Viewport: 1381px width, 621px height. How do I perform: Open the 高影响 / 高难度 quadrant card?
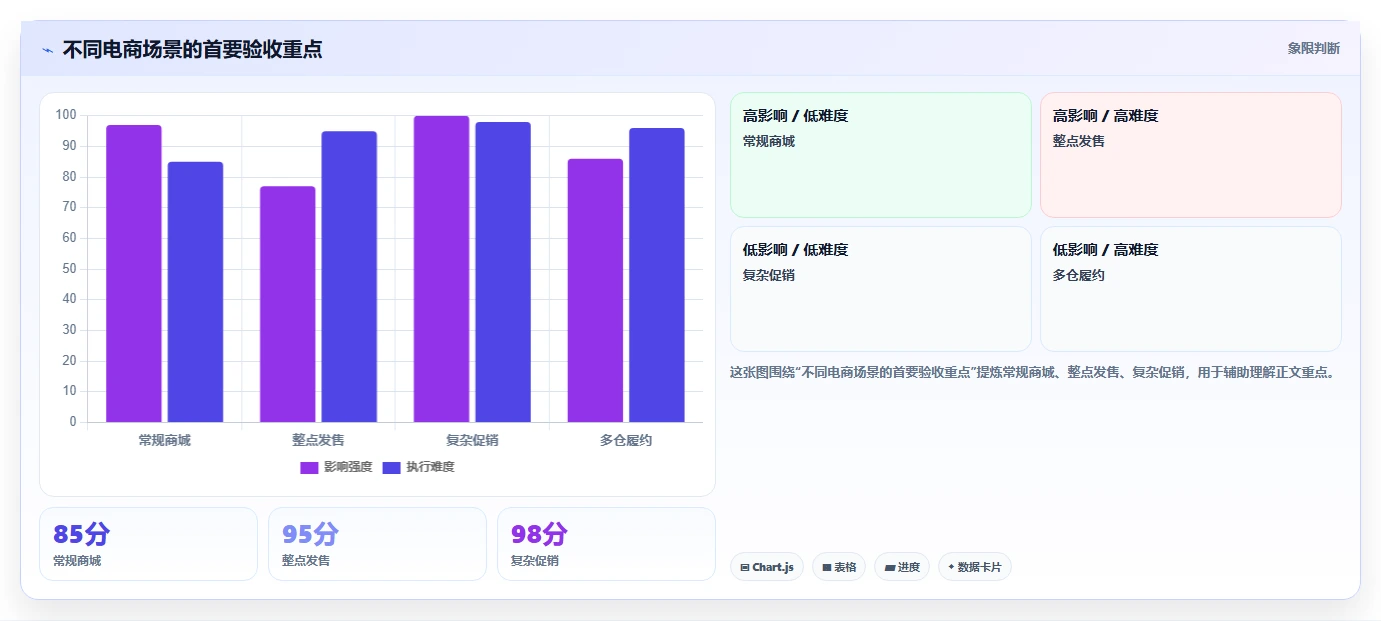pyautogui.click(x=1191, y=155)
